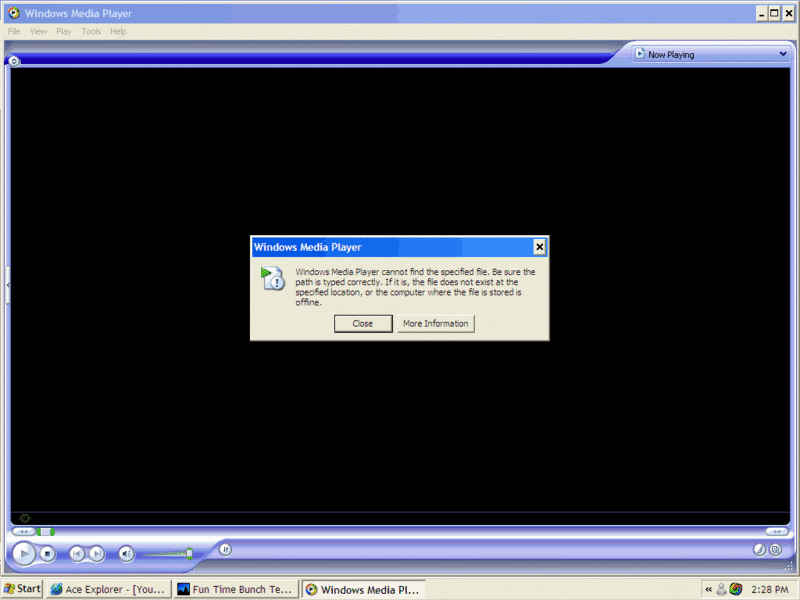Dismiss dialog using the X button
The width and height of the screenshot is (800, 600).
click(539, 247)
